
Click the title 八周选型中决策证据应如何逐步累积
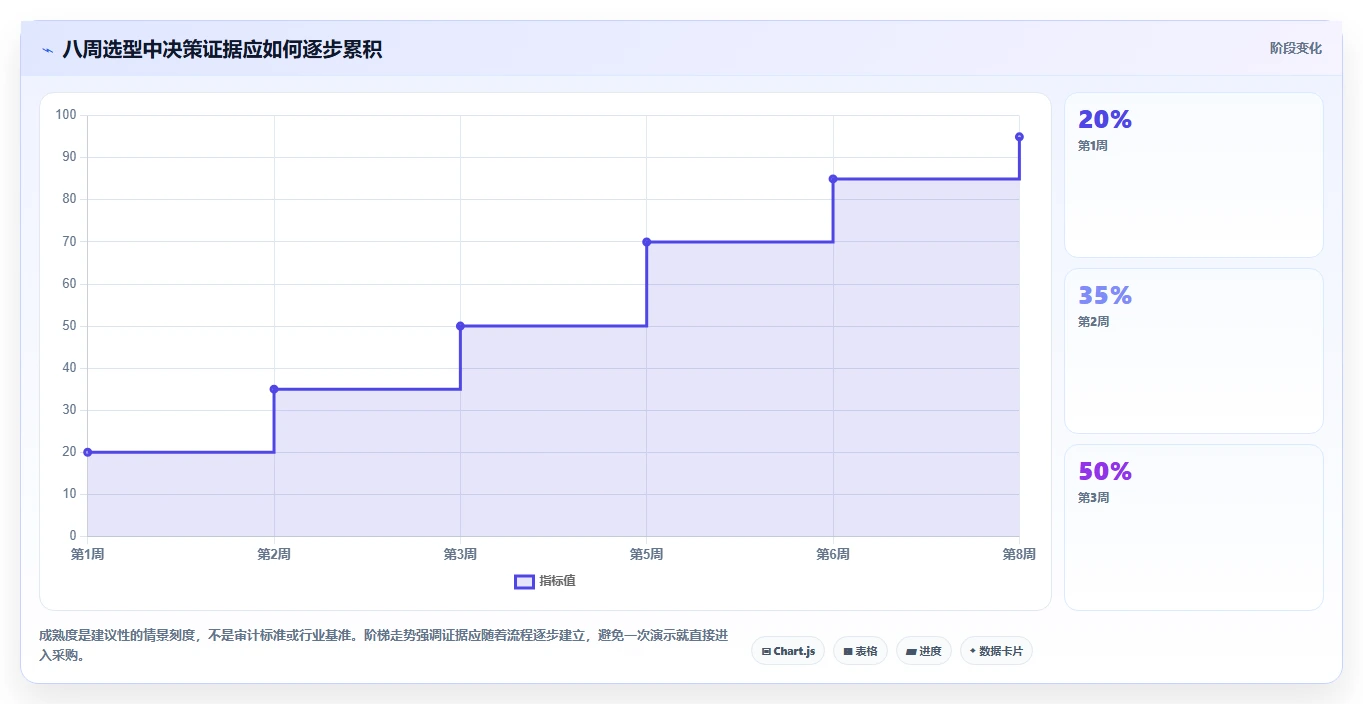pyautogui.click(x=222, y=49)
